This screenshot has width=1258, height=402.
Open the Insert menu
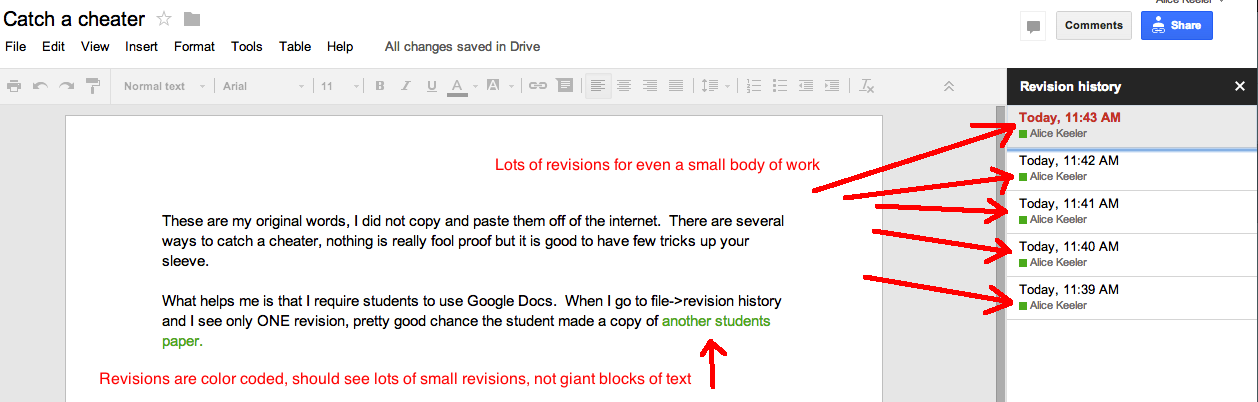tap(141, 46)
